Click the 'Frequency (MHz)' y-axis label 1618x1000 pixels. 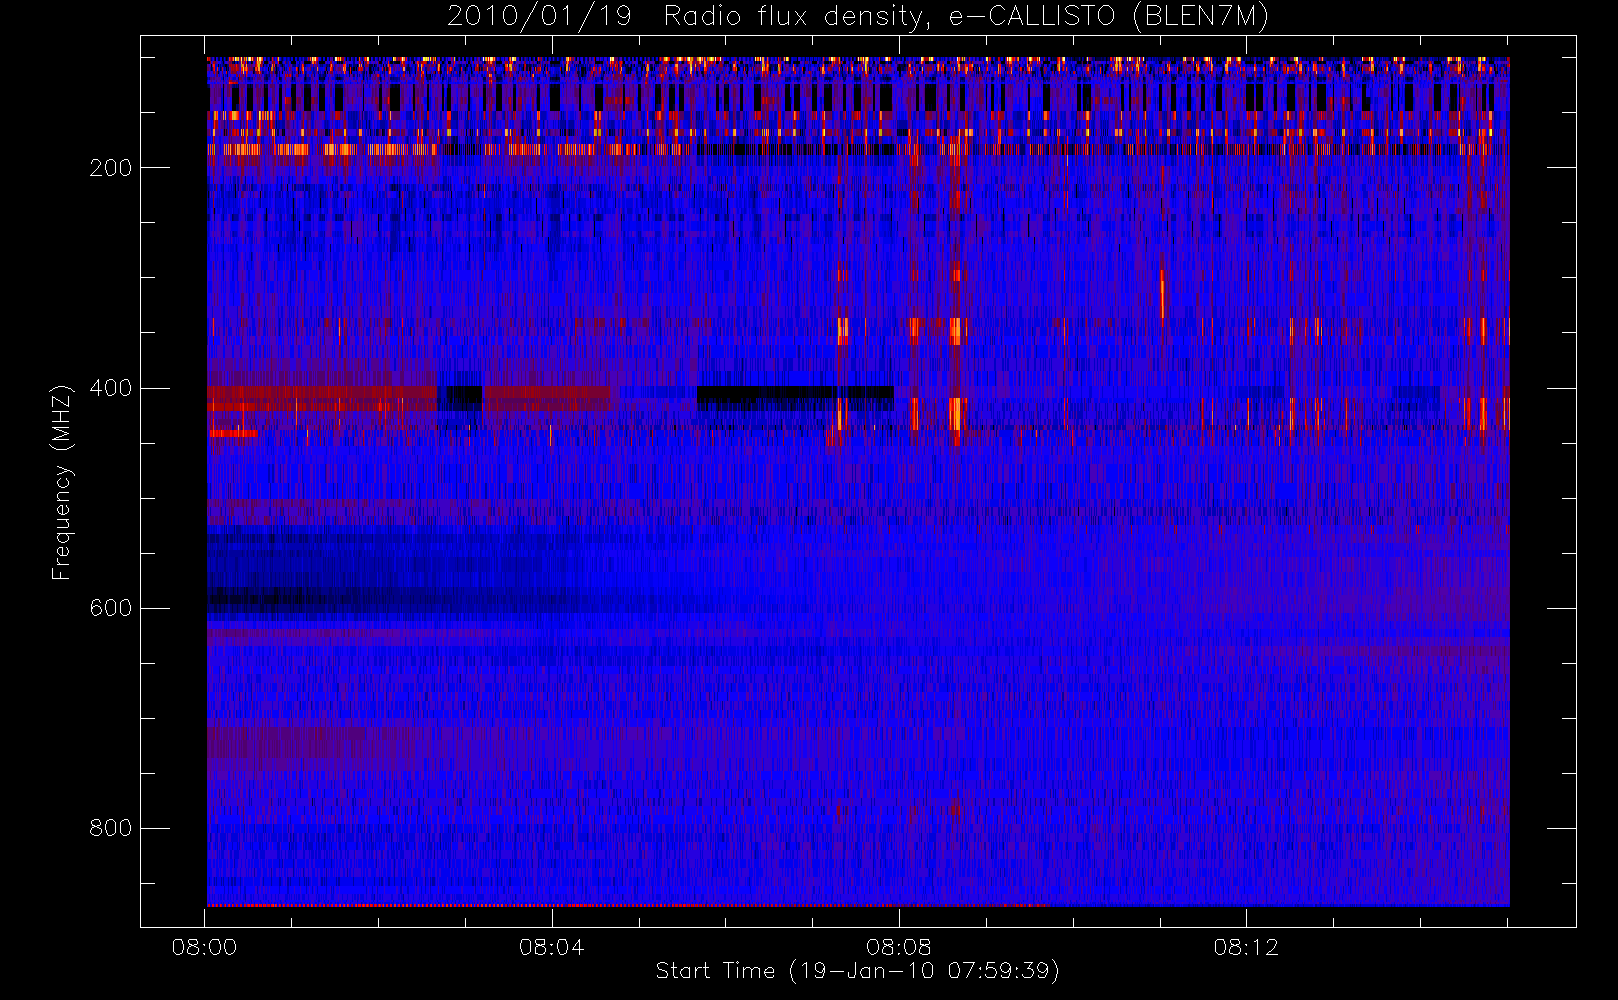(x=62, y=481)
